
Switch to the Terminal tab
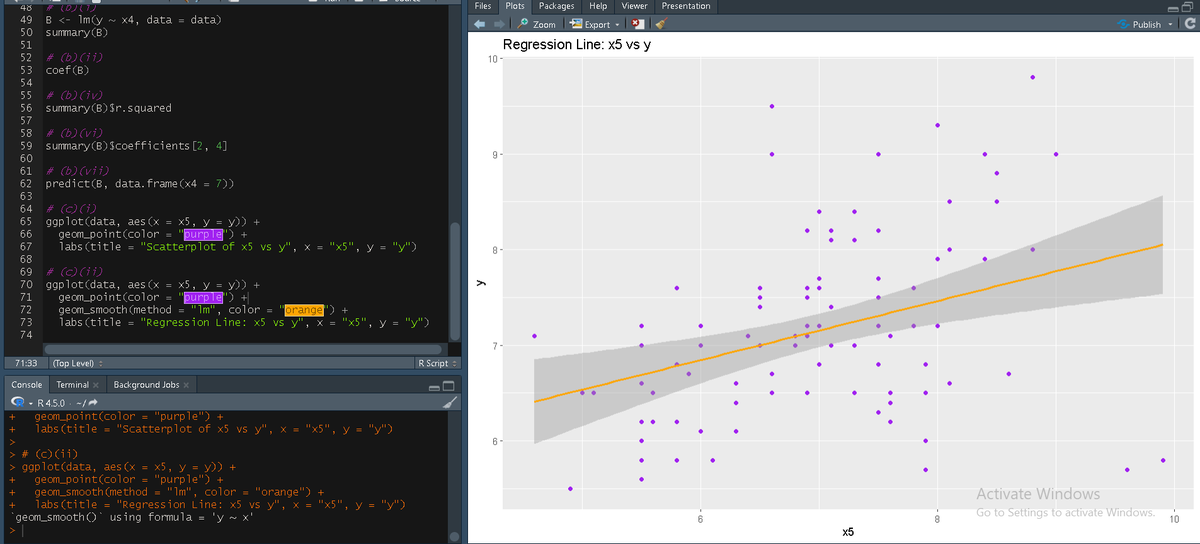[x=72, y=384]
